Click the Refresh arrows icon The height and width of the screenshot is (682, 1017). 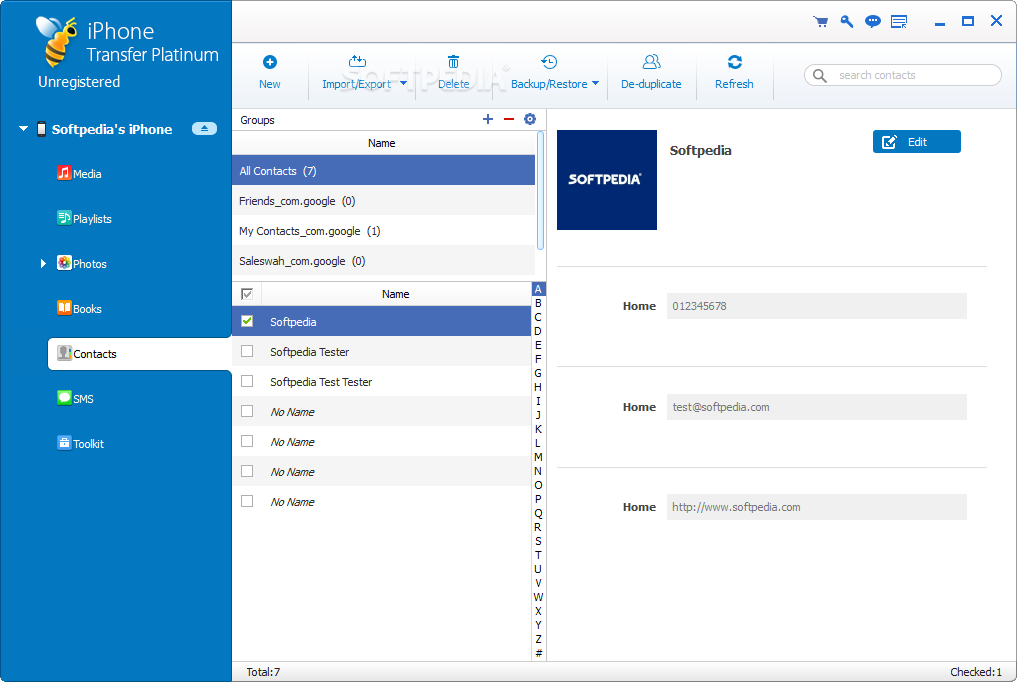[734, 62]
